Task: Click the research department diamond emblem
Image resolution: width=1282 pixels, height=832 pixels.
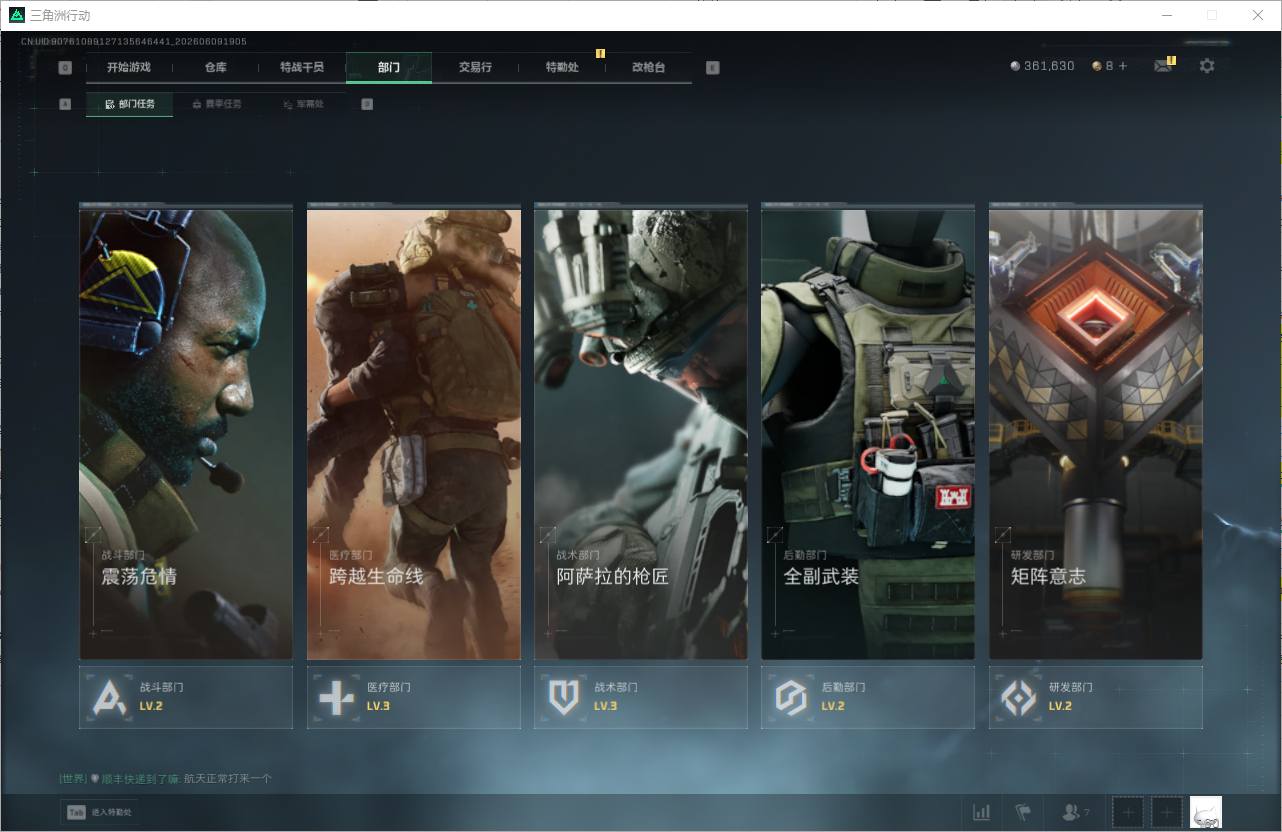Action: tap(1019, 697)
